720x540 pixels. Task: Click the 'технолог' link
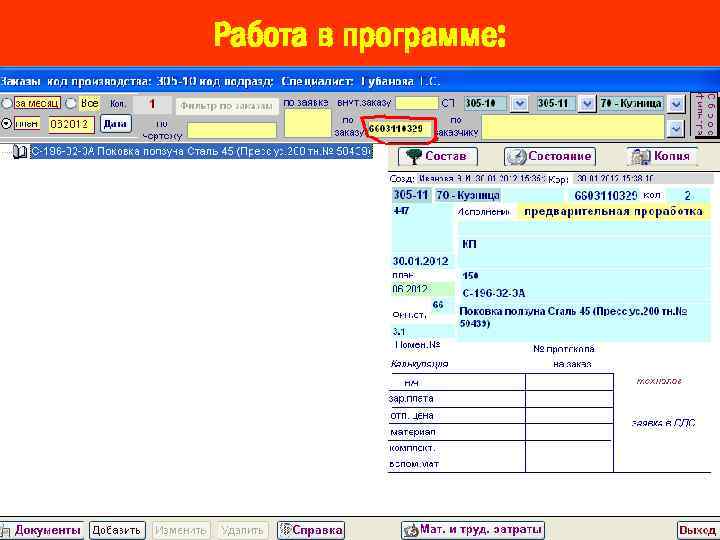coord(659,381)
